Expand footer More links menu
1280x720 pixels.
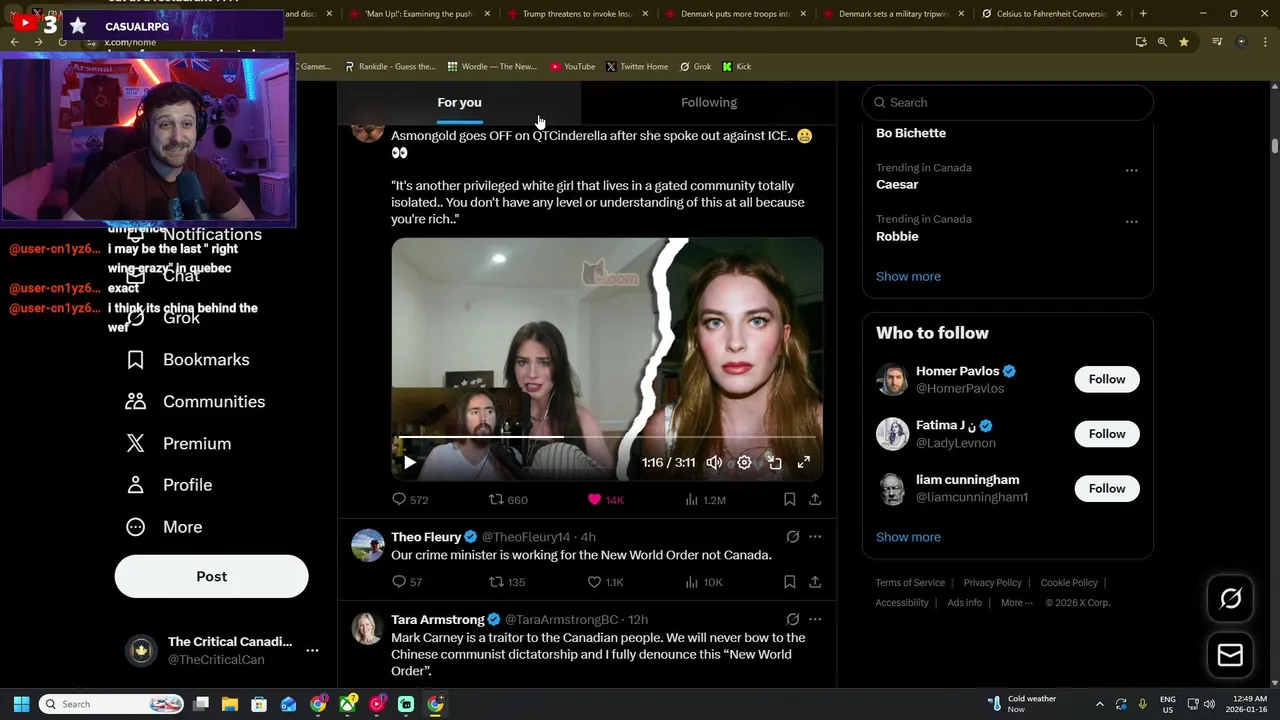click(1017, 603)
